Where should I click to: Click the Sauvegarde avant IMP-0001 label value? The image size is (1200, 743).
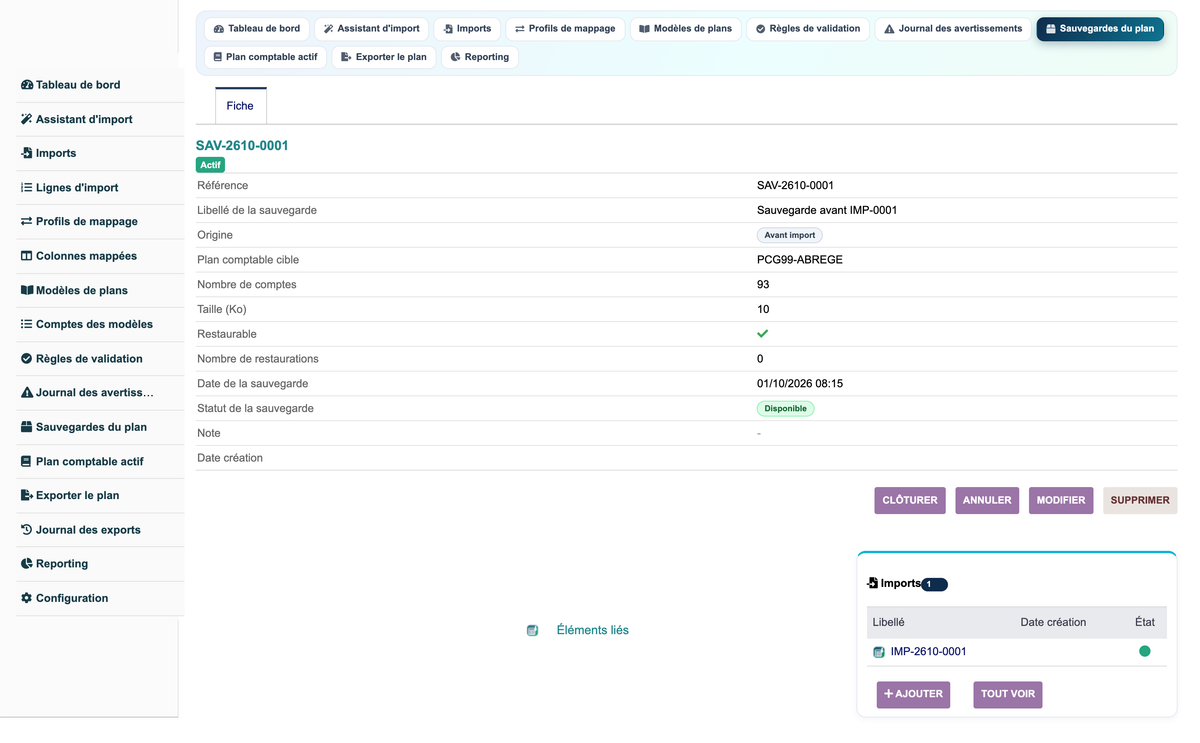[x=827, y=210]
